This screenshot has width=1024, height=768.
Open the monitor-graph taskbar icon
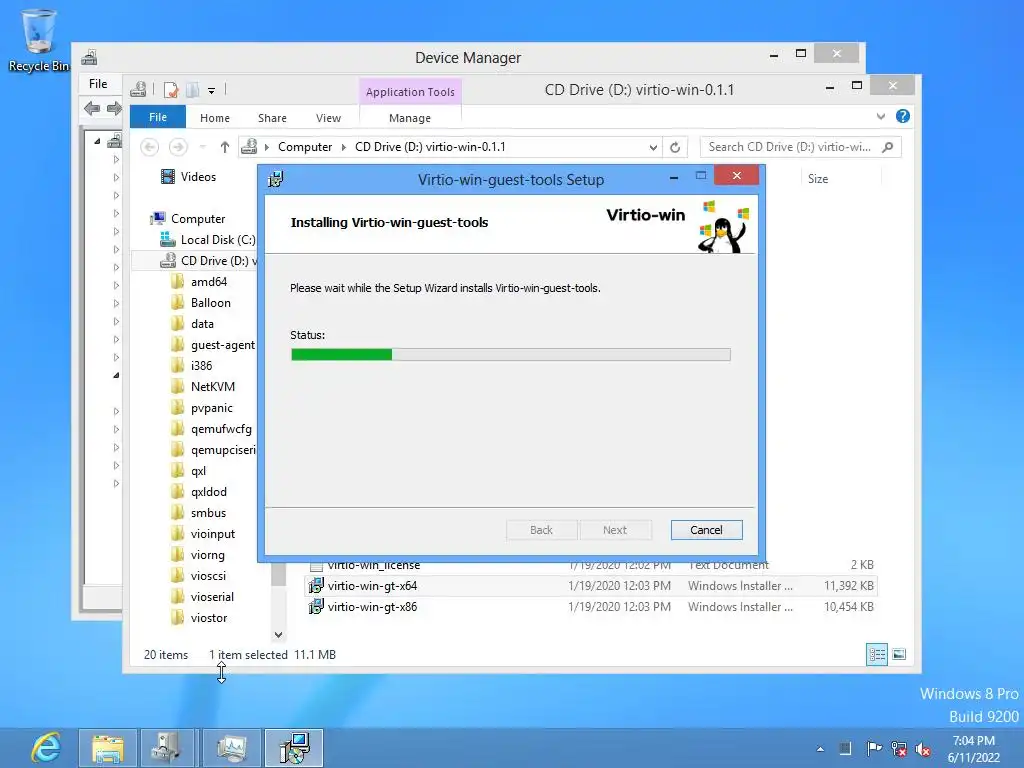point(231,748)
